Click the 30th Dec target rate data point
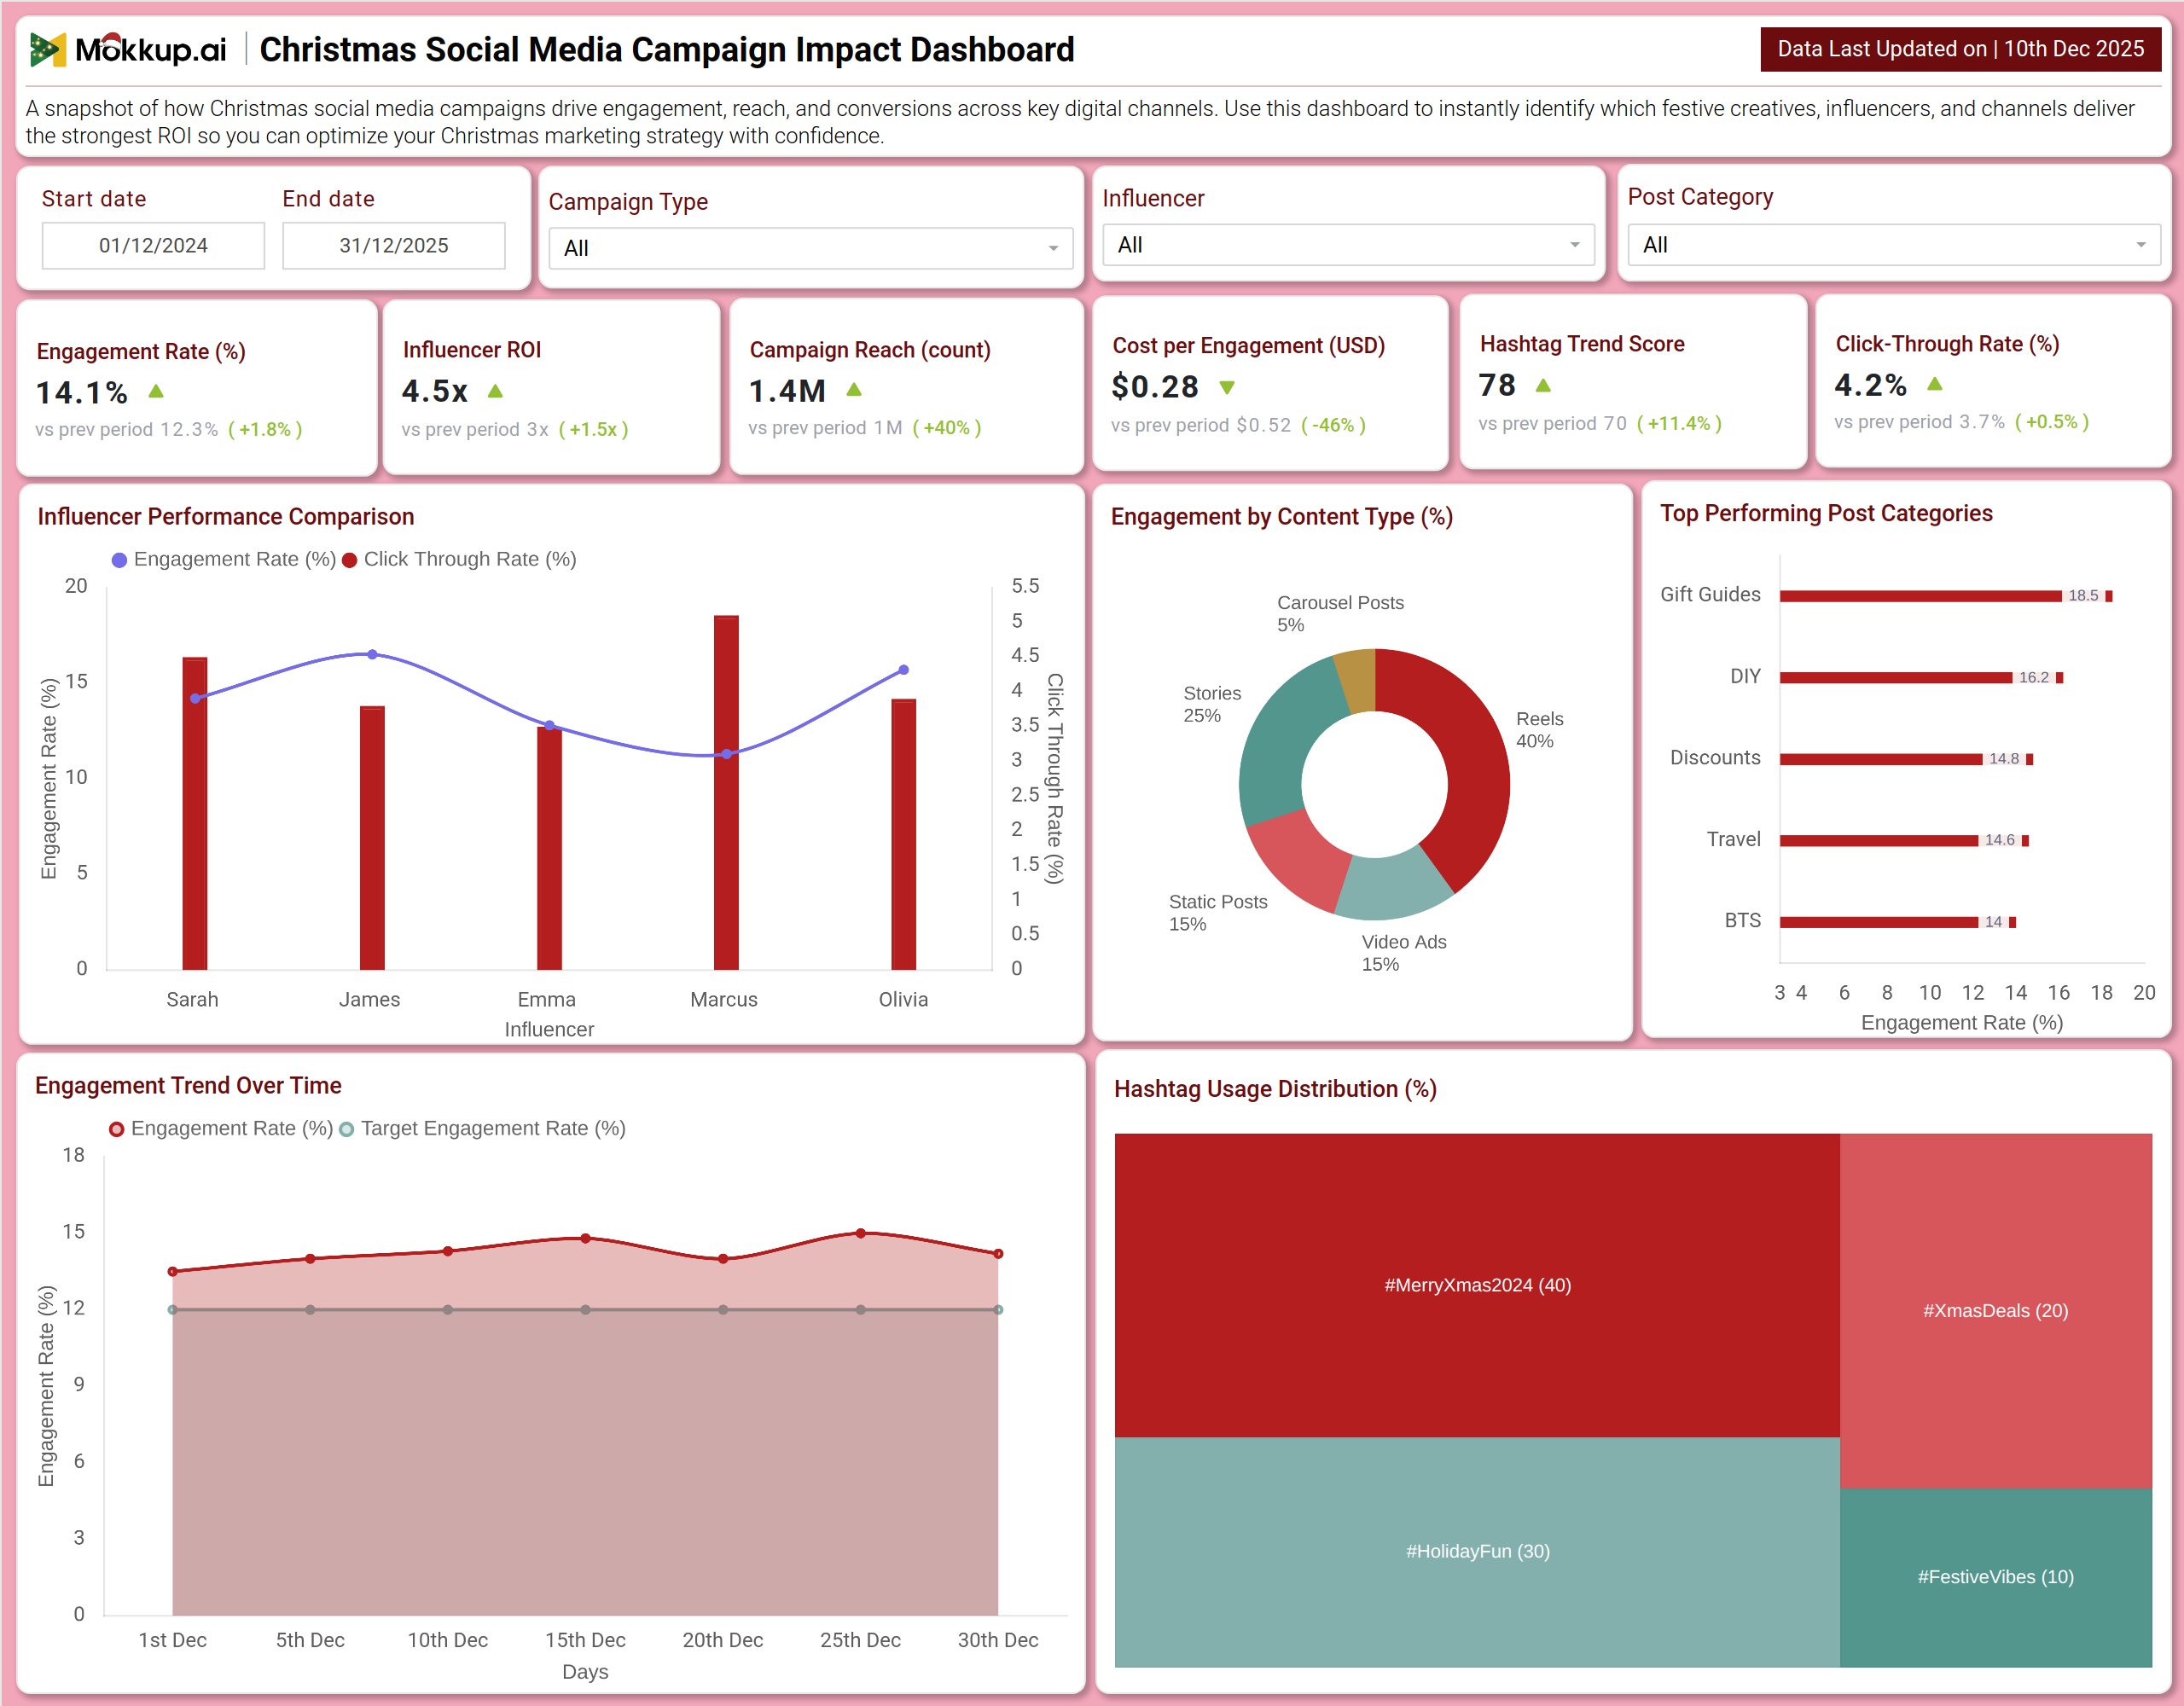This screenshot has width=2184, height=1706. tap(998, 1309)
